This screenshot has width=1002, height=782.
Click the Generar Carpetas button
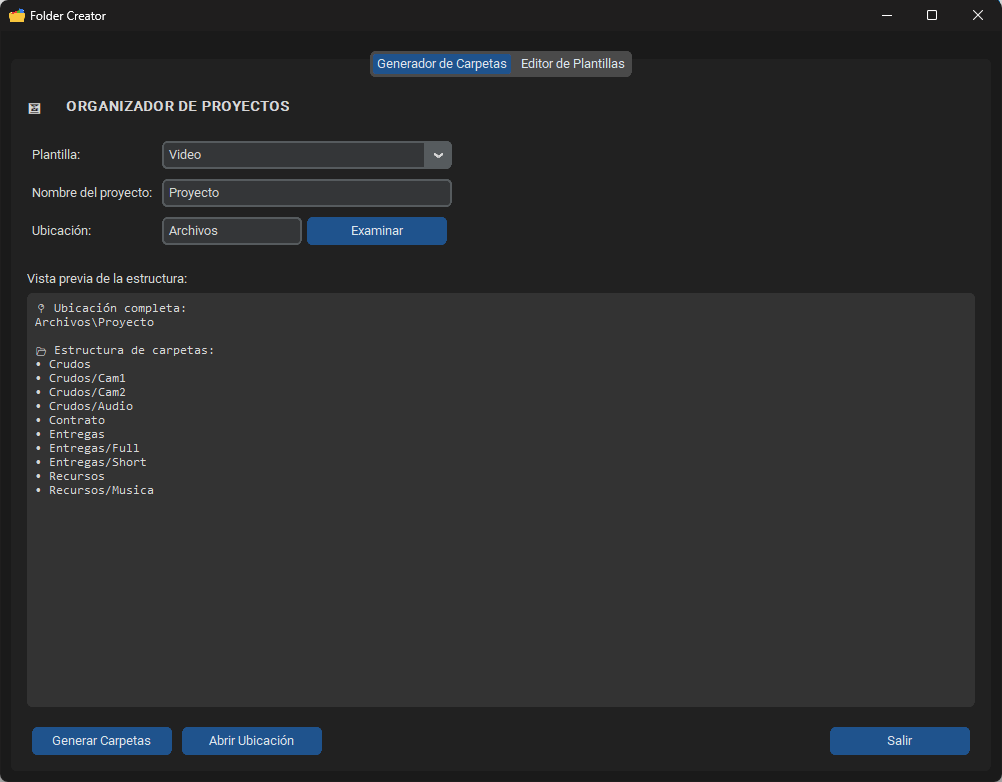[x=101, y=741]
